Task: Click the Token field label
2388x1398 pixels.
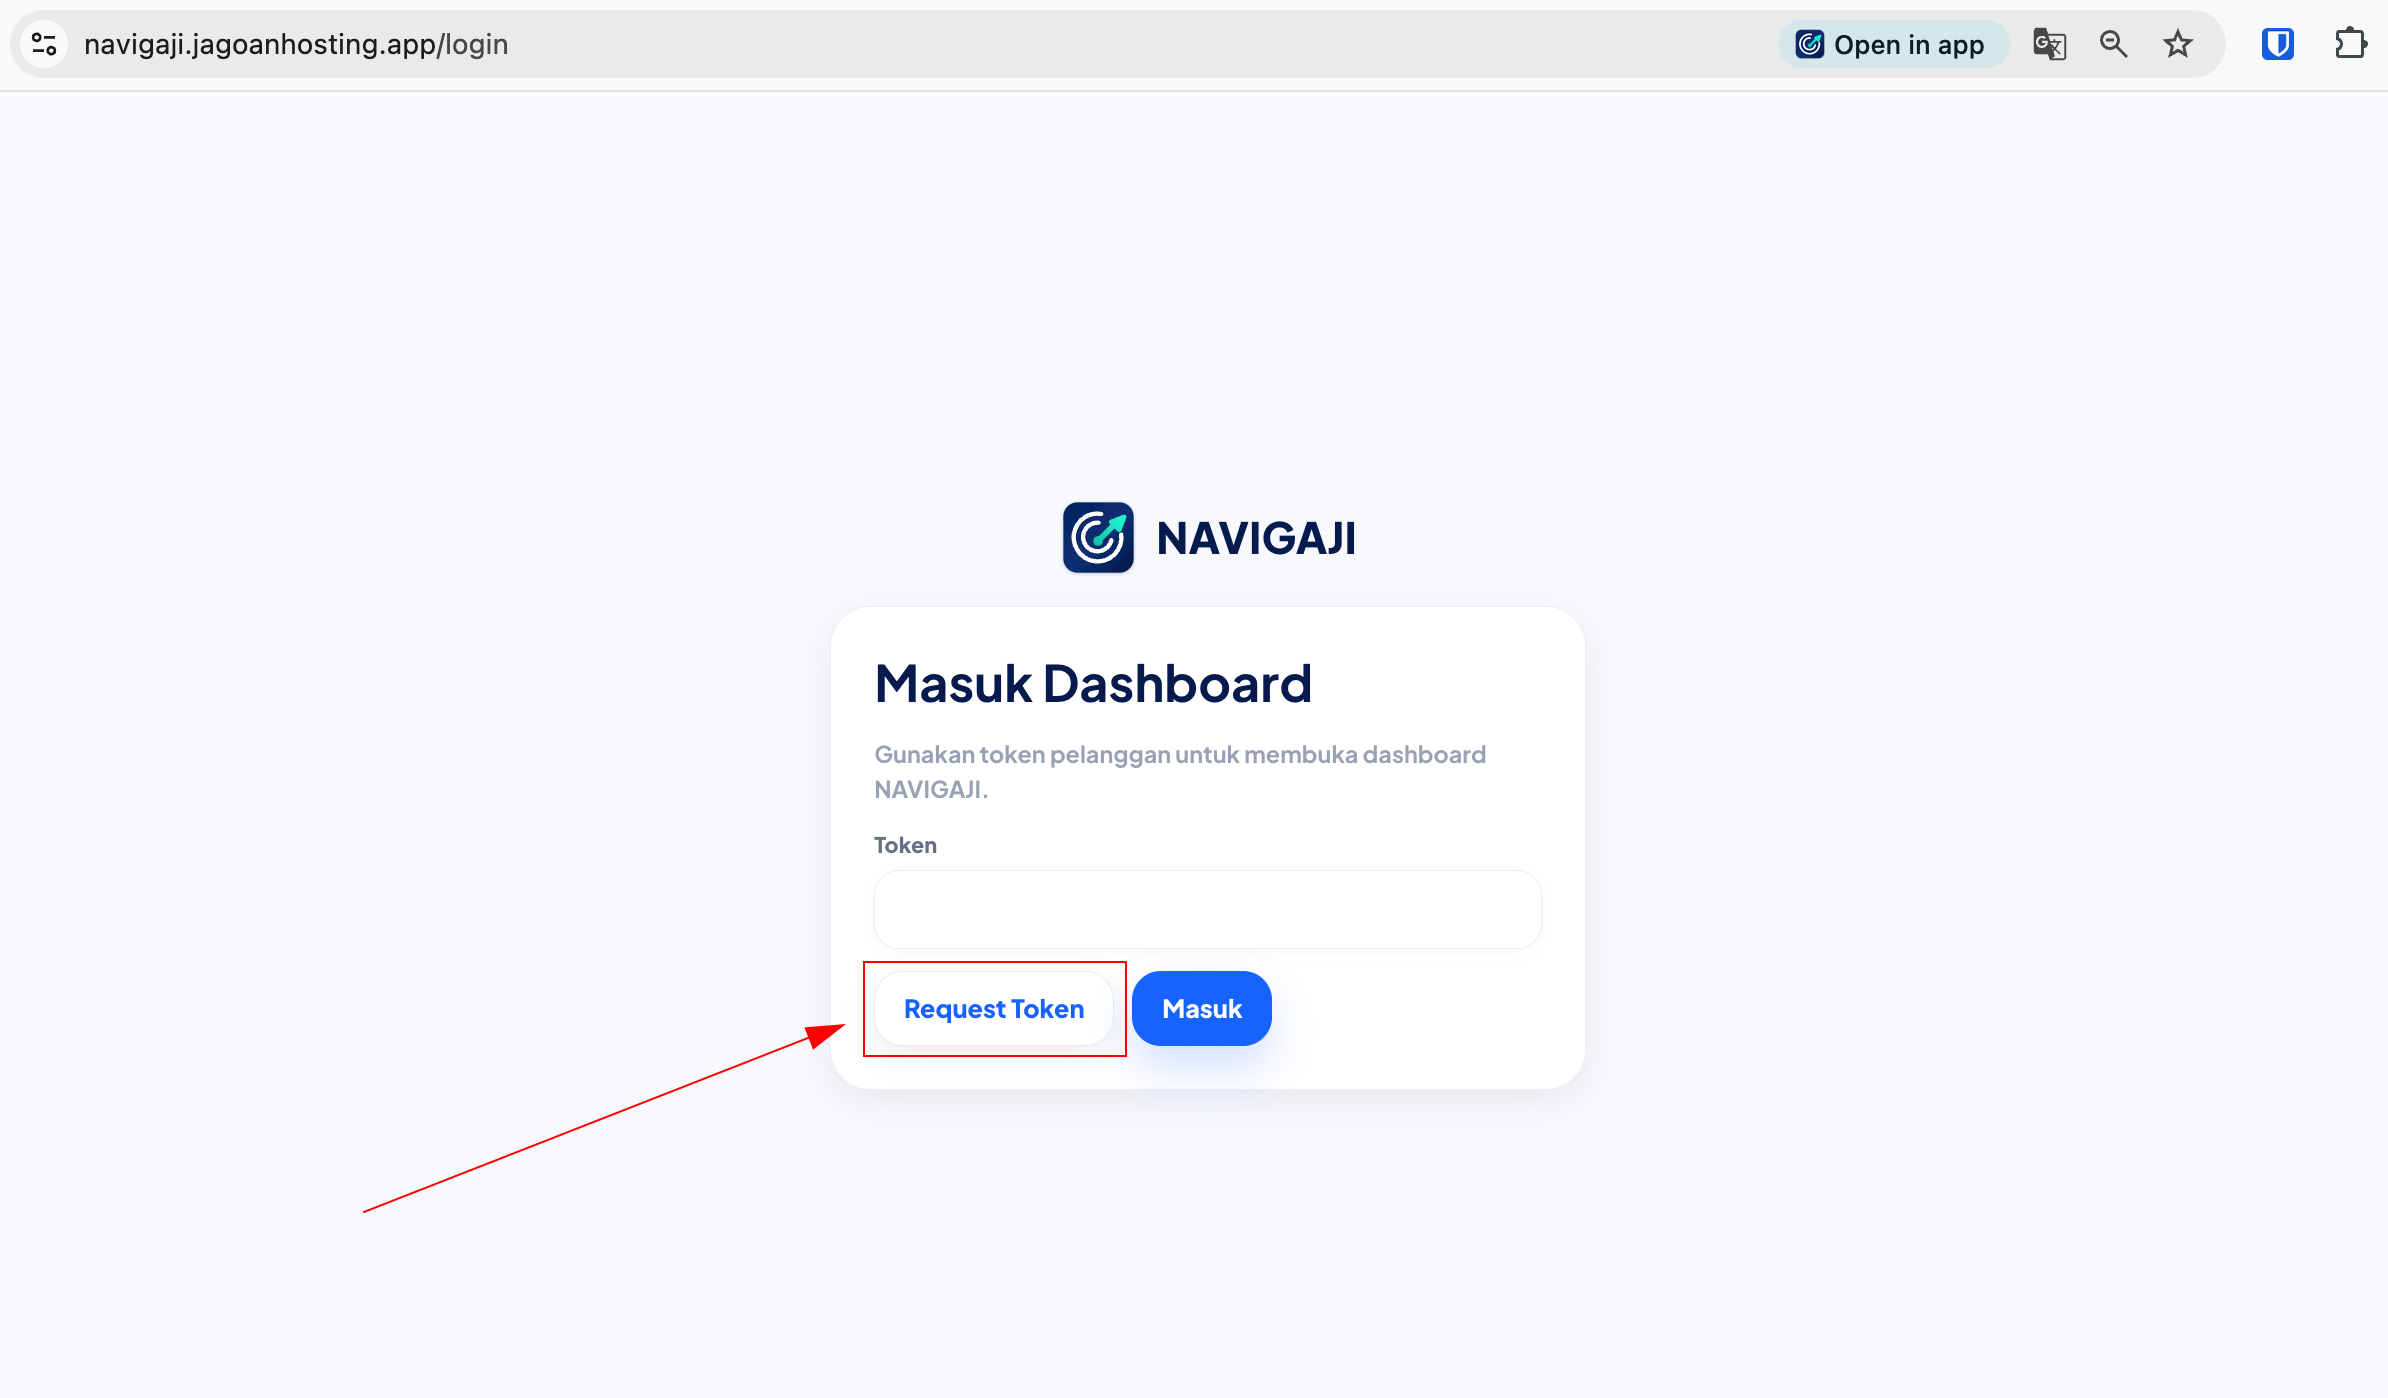Action: 906,845
